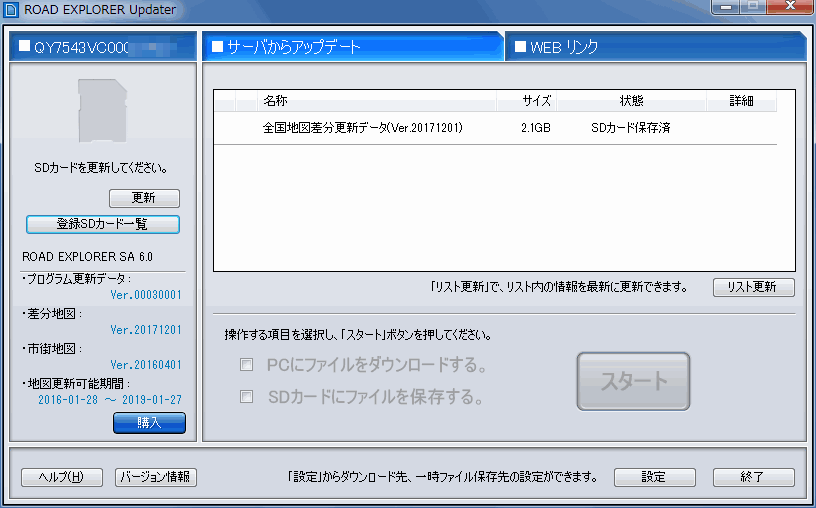Screen dimensions: 816x508
Task: Switch to WEB リンク tab
Action: click(656, 47)
